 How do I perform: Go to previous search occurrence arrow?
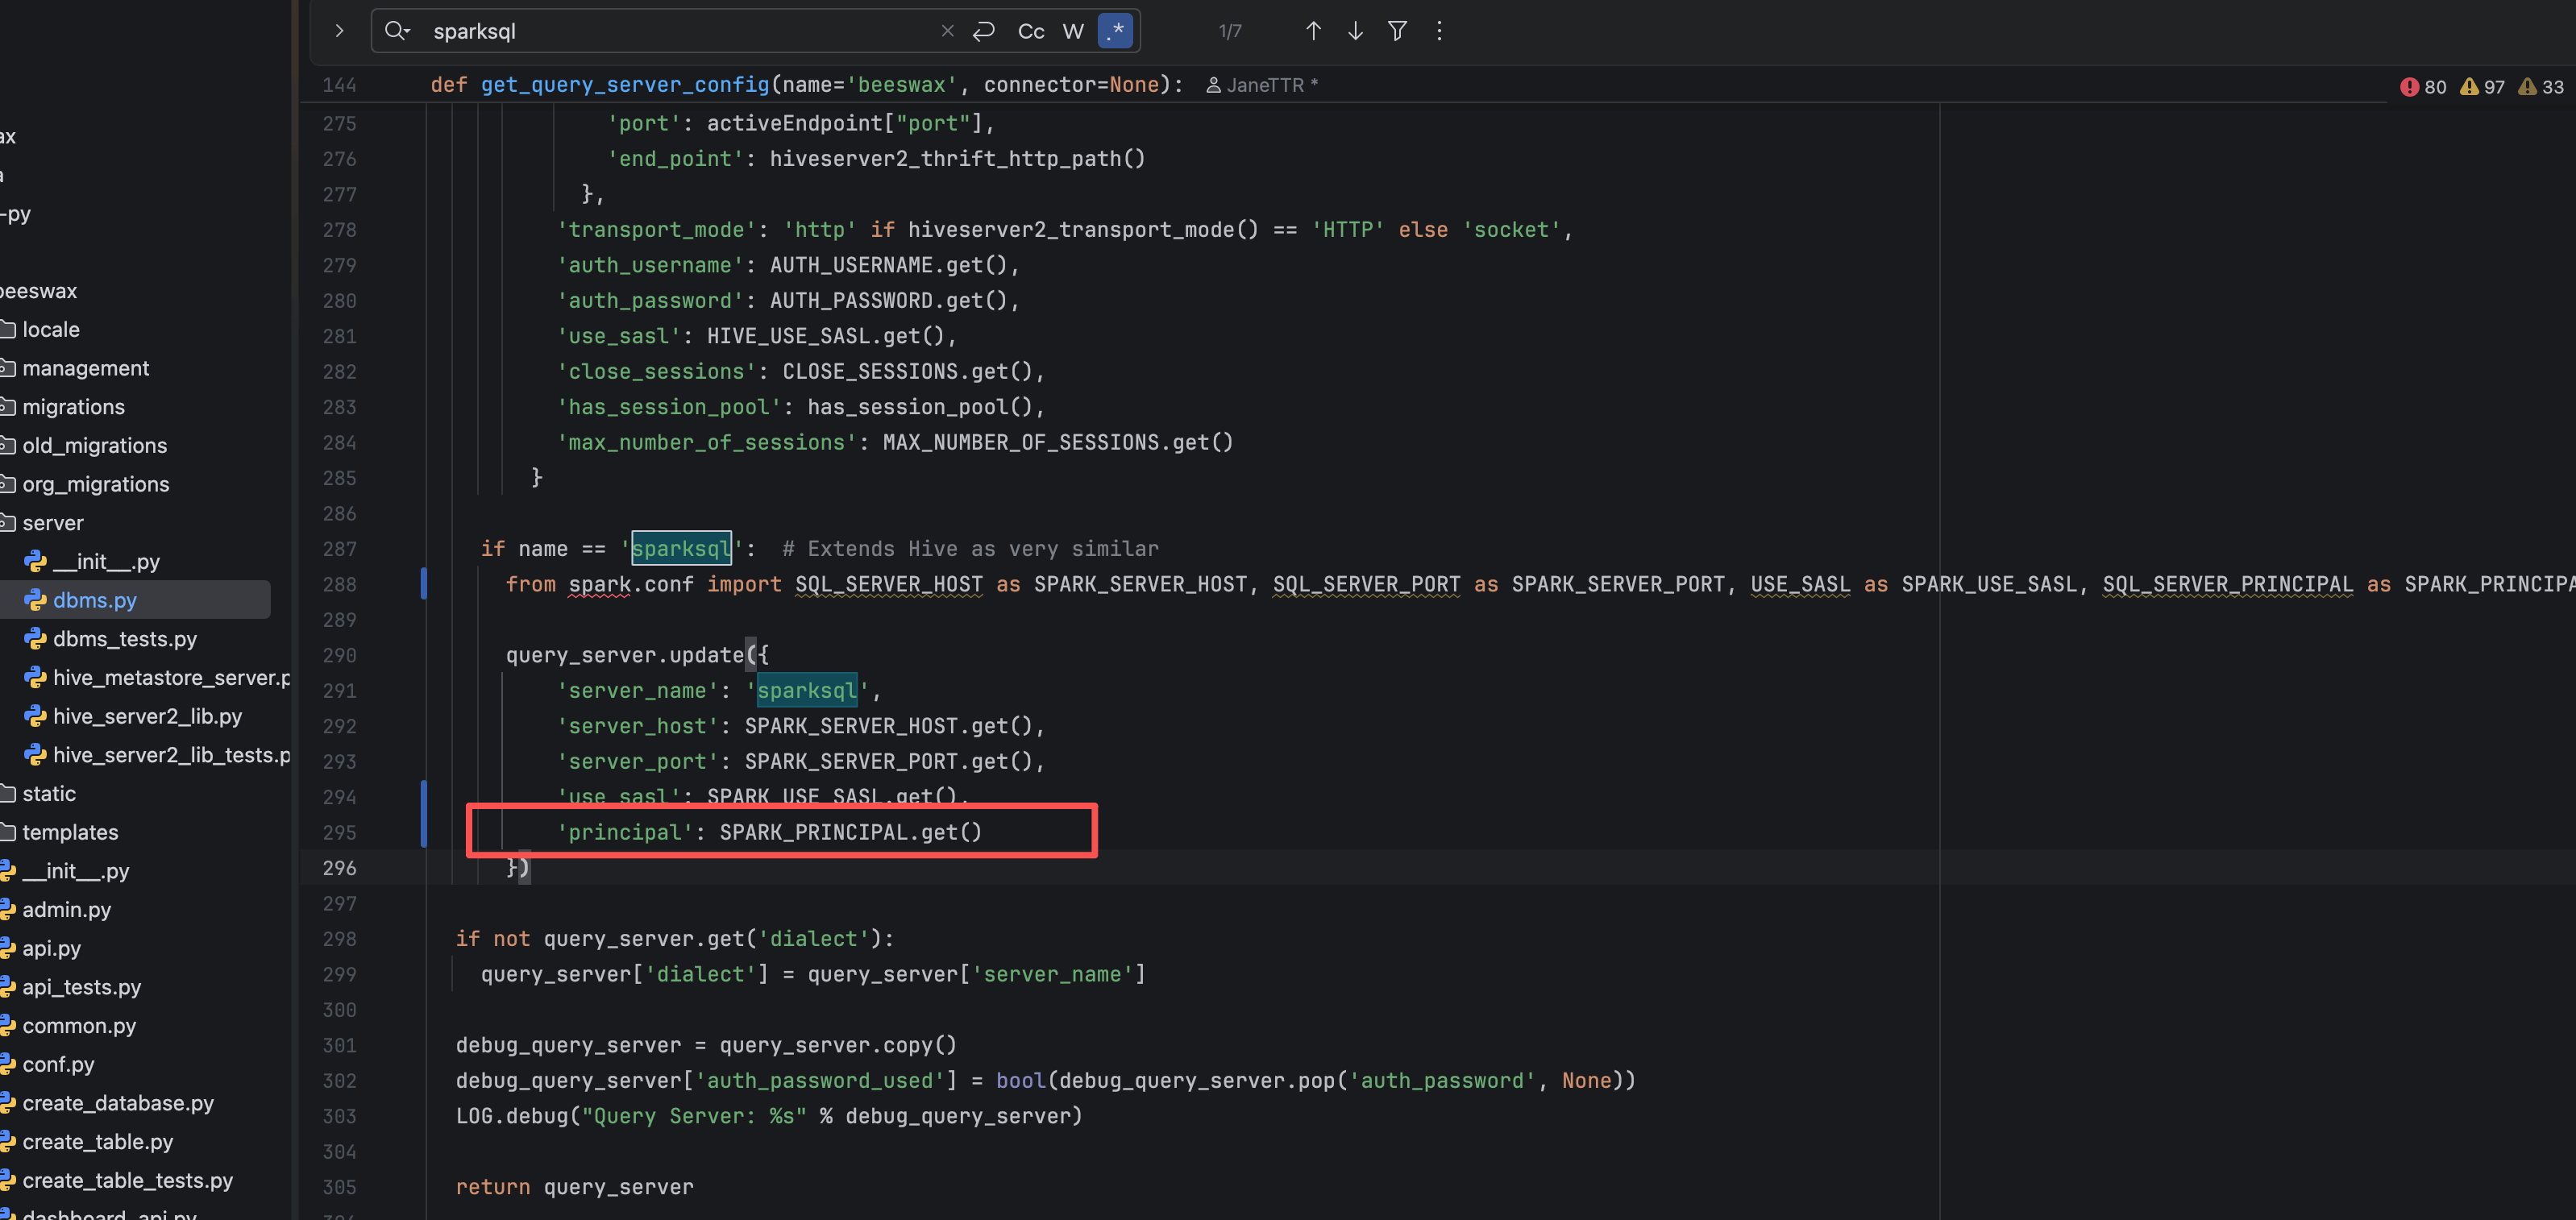pyautogui.click(x=1313, y=31)
